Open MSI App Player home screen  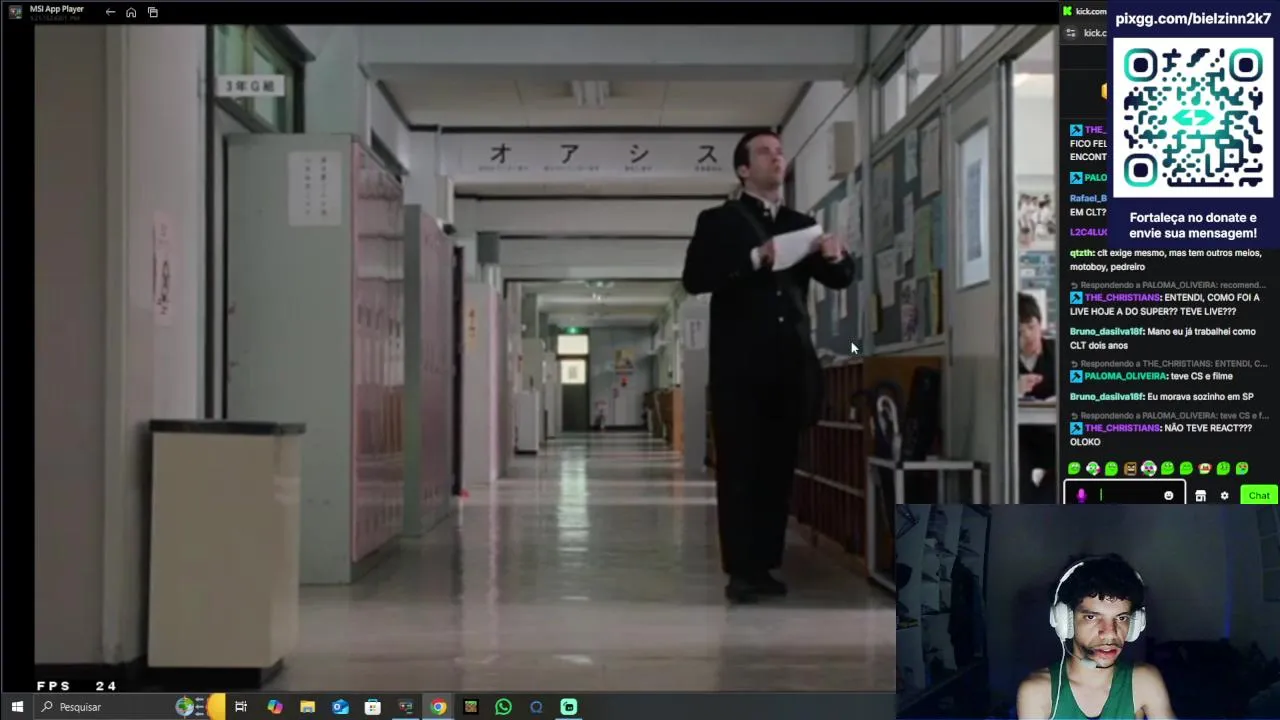131,12
